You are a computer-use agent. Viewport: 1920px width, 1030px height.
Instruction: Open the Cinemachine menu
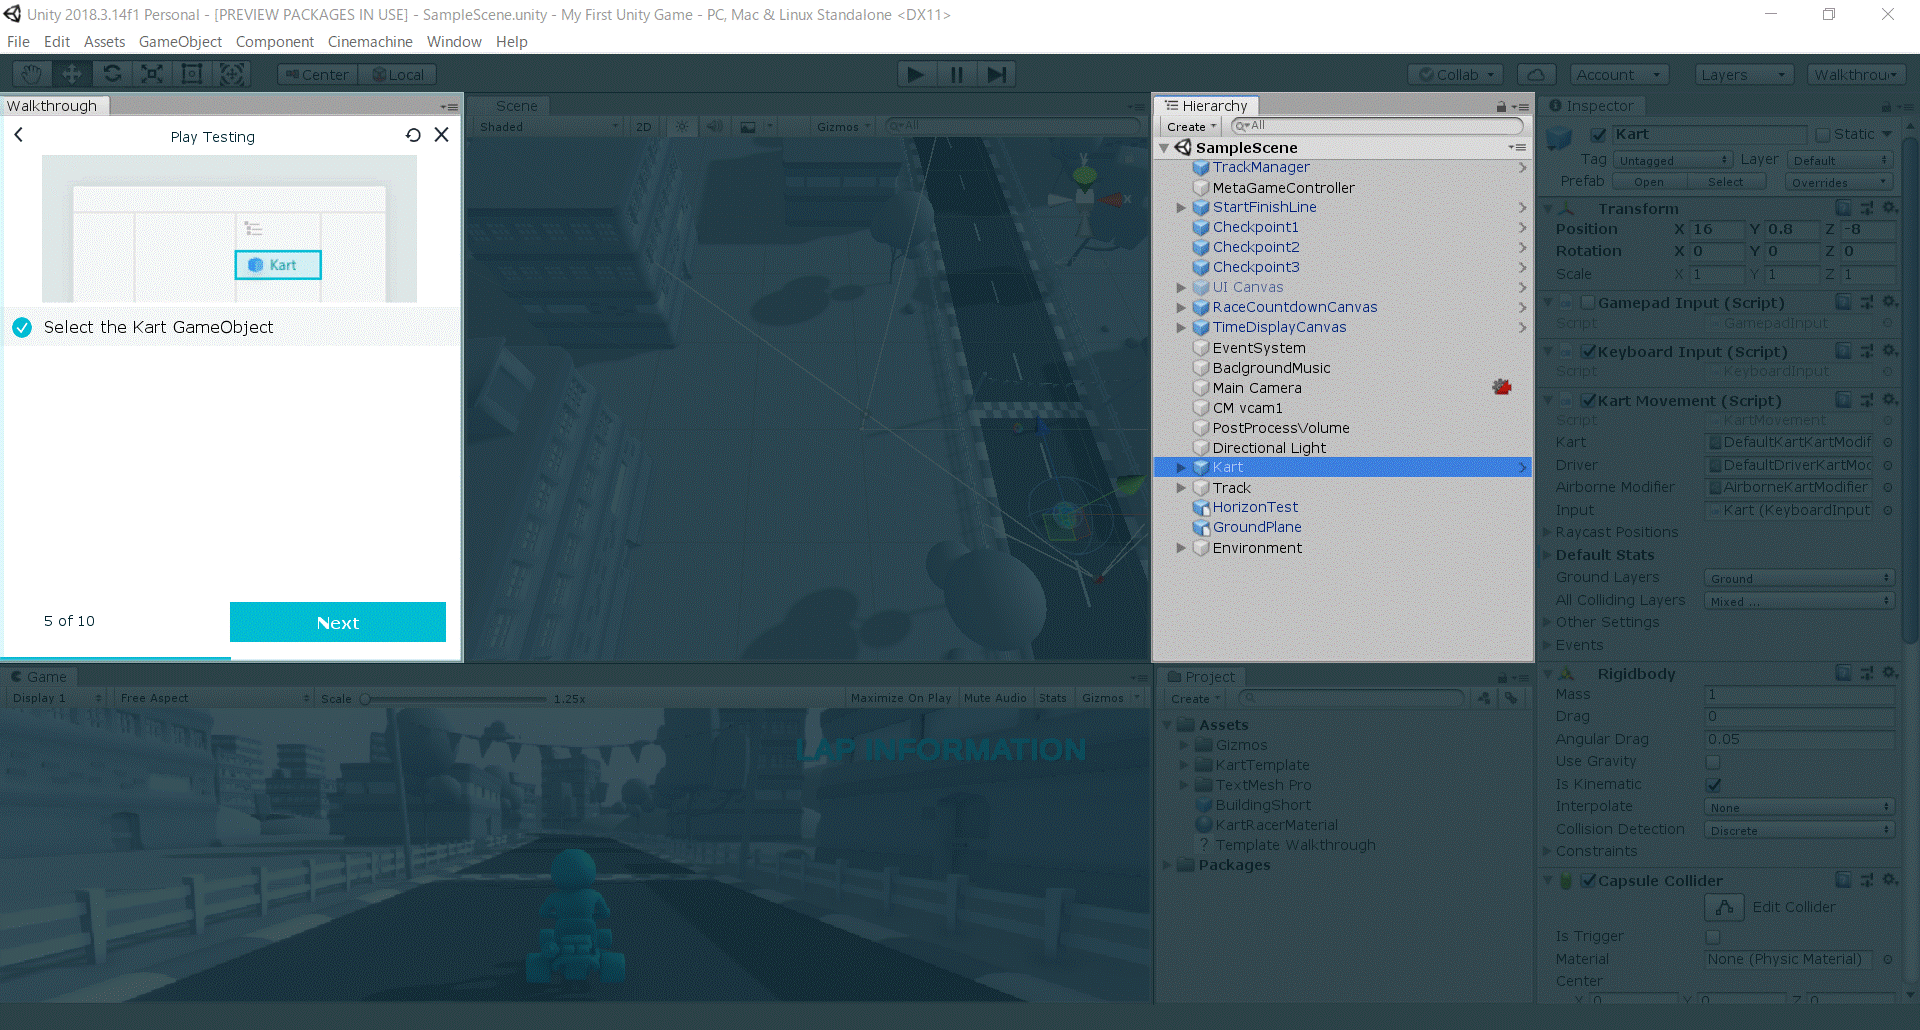point(369,42)
